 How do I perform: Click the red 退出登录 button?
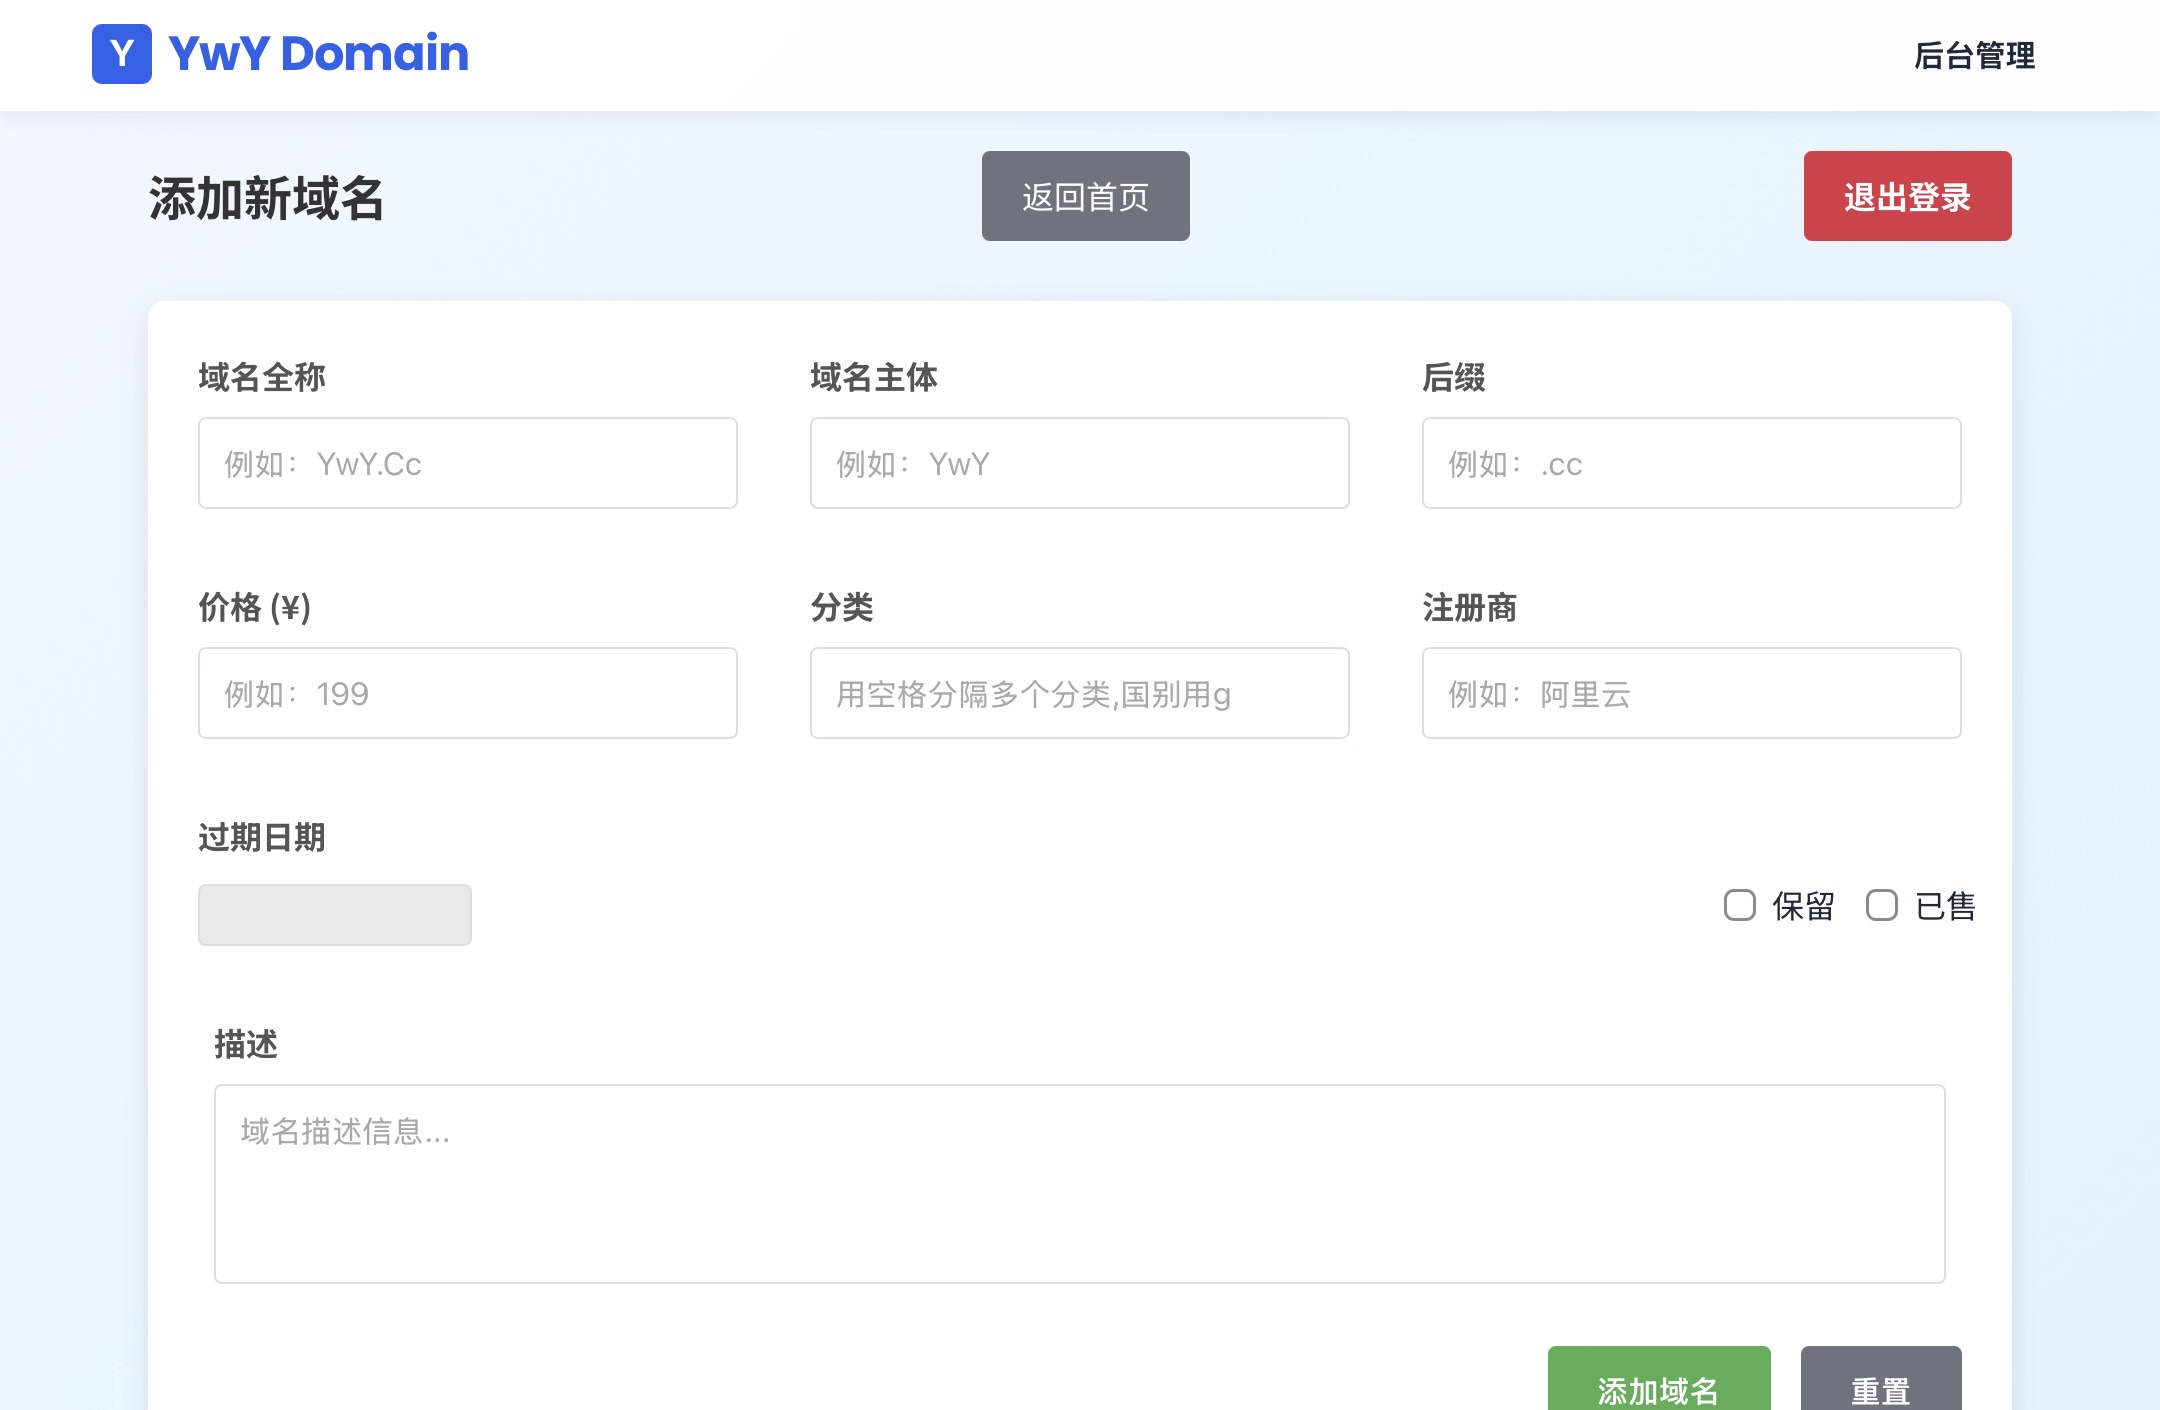[1907, 196]
